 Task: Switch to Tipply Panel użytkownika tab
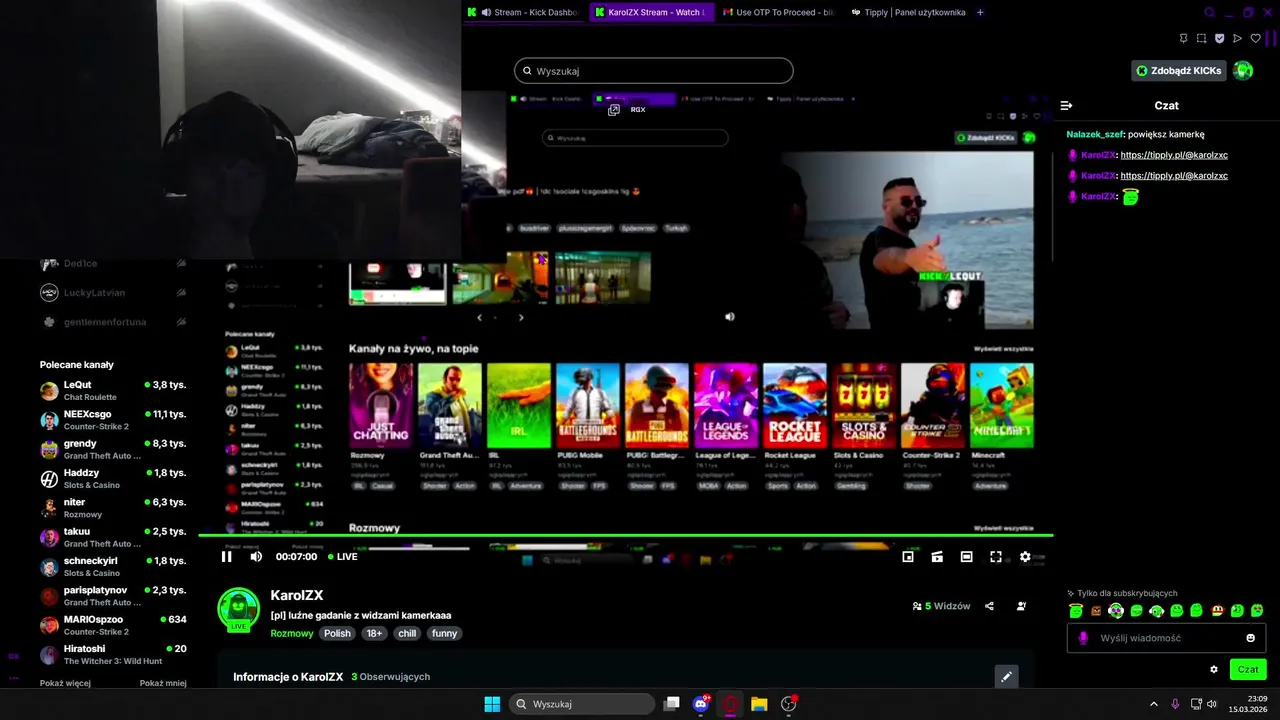907,12
